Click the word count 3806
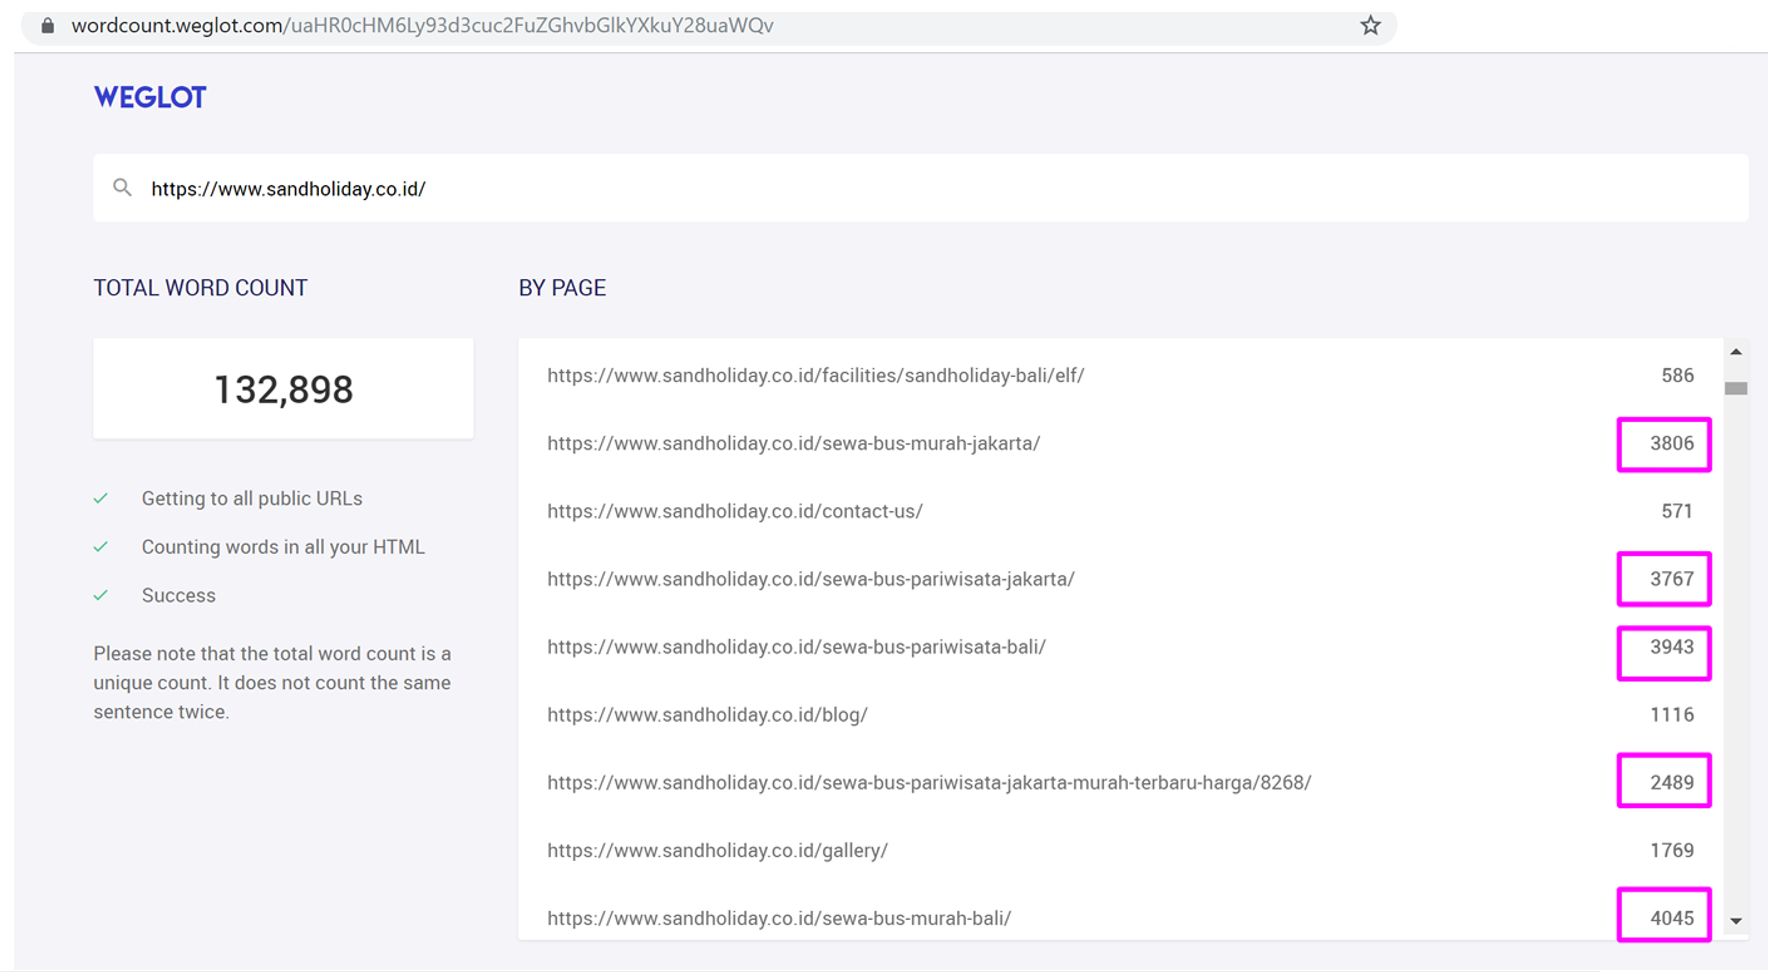Screen dimensions: 1768x980 1672,444
